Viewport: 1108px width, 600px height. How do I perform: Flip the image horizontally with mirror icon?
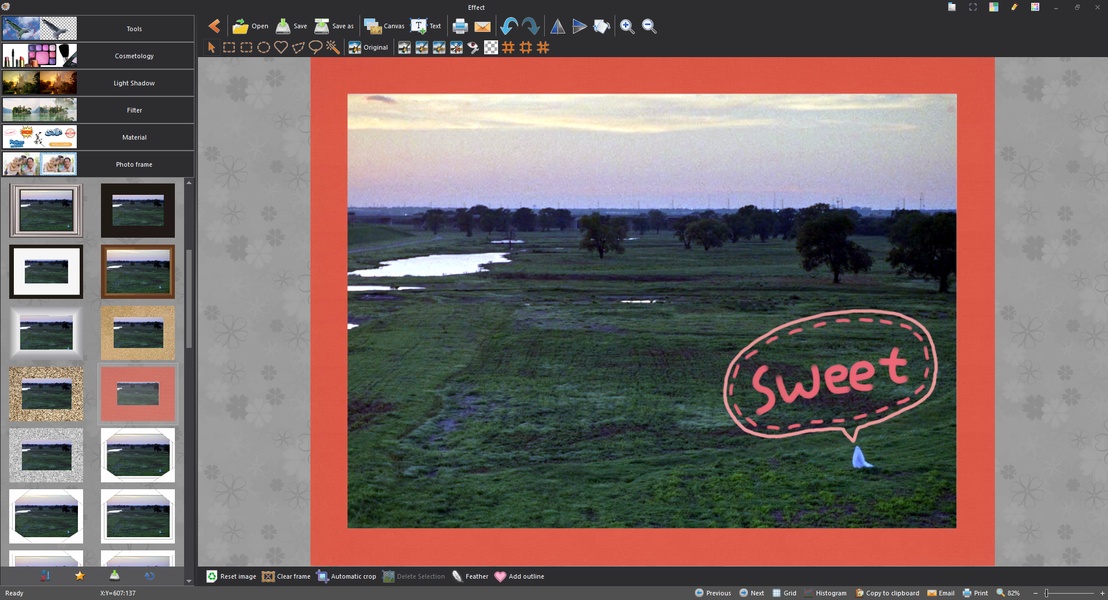(x=557, y=26)
